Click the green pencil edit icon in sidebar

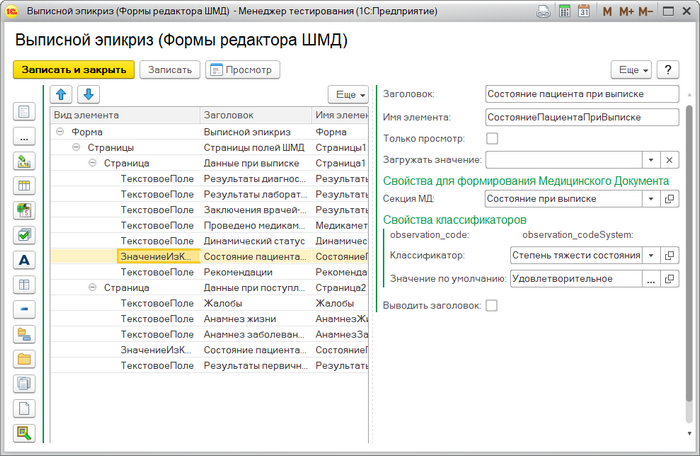pyautogui.click(x=24, y=161)
